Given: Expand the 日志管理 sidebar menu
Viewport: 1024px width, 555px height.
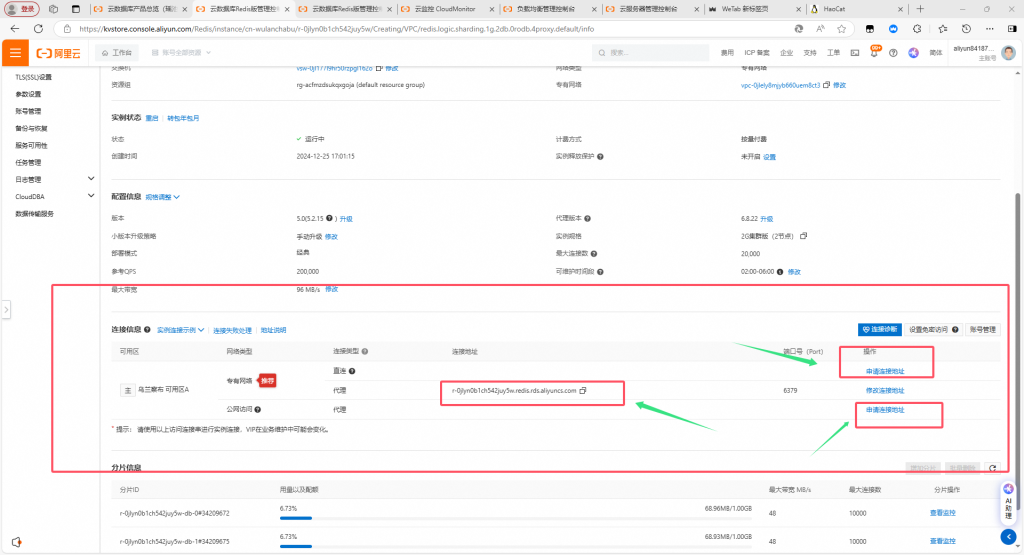Looking at the screenshot, I should pos(91,179).
